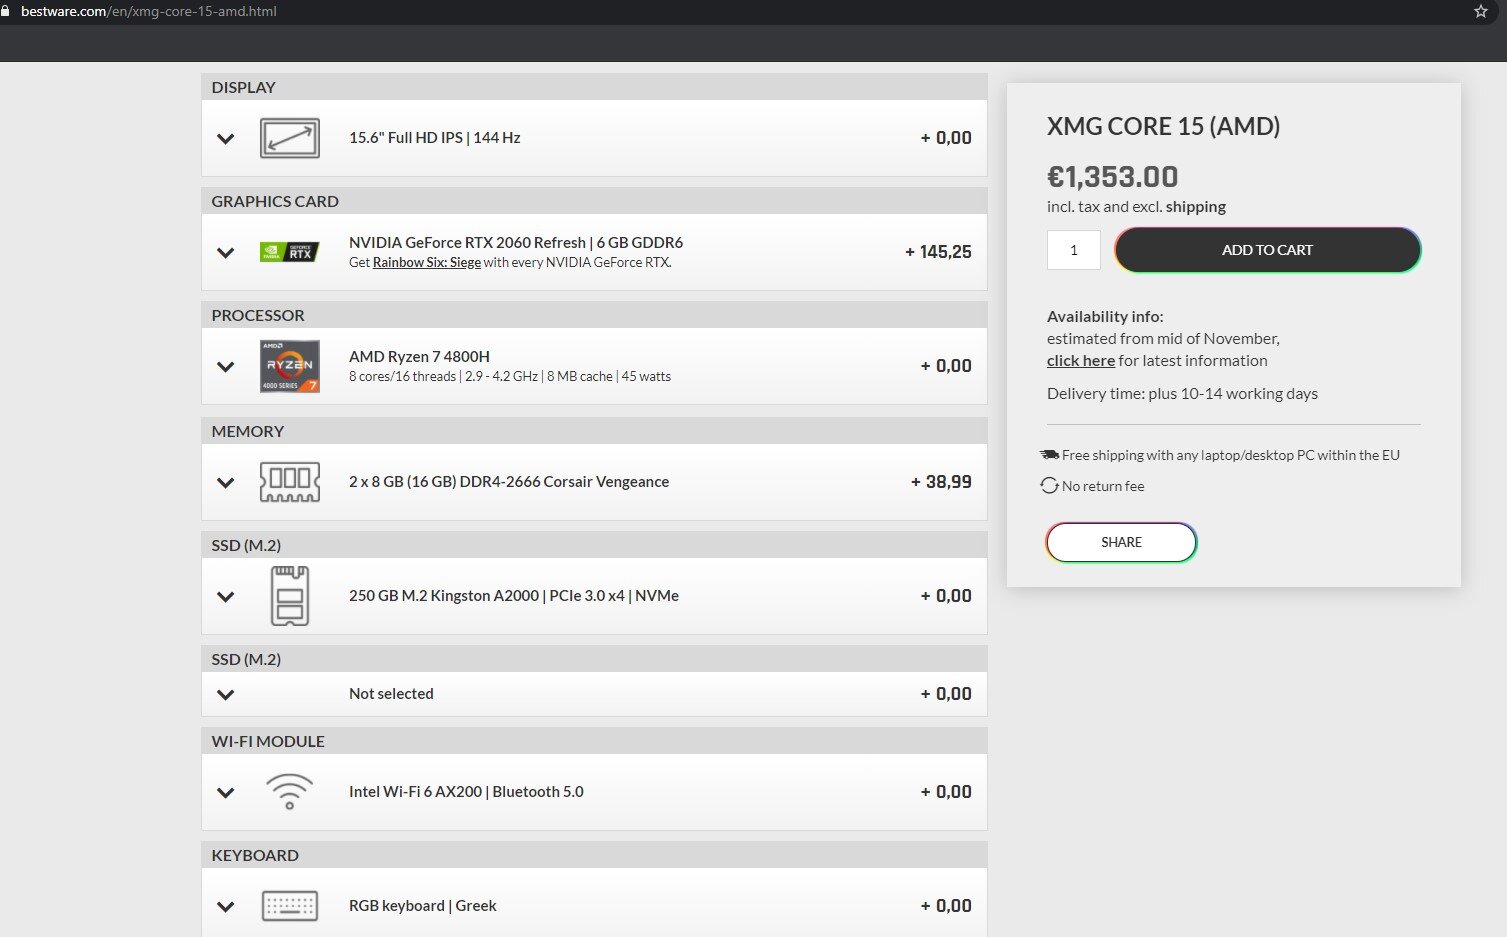Click the ADD TO CART button
Image resolution: width=1507 pixels, height=937 pixels.
pyautogui.click(x=1267, y=250)
